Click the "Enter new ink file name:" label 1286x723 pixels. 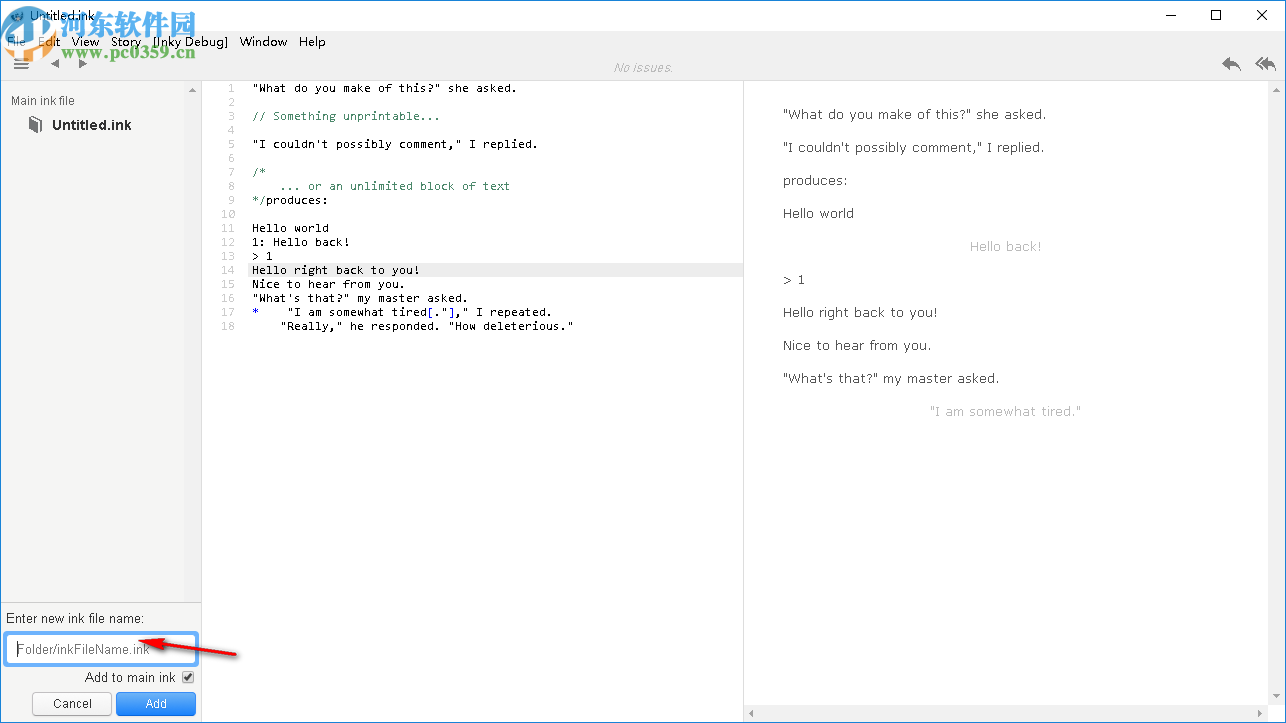75,619
